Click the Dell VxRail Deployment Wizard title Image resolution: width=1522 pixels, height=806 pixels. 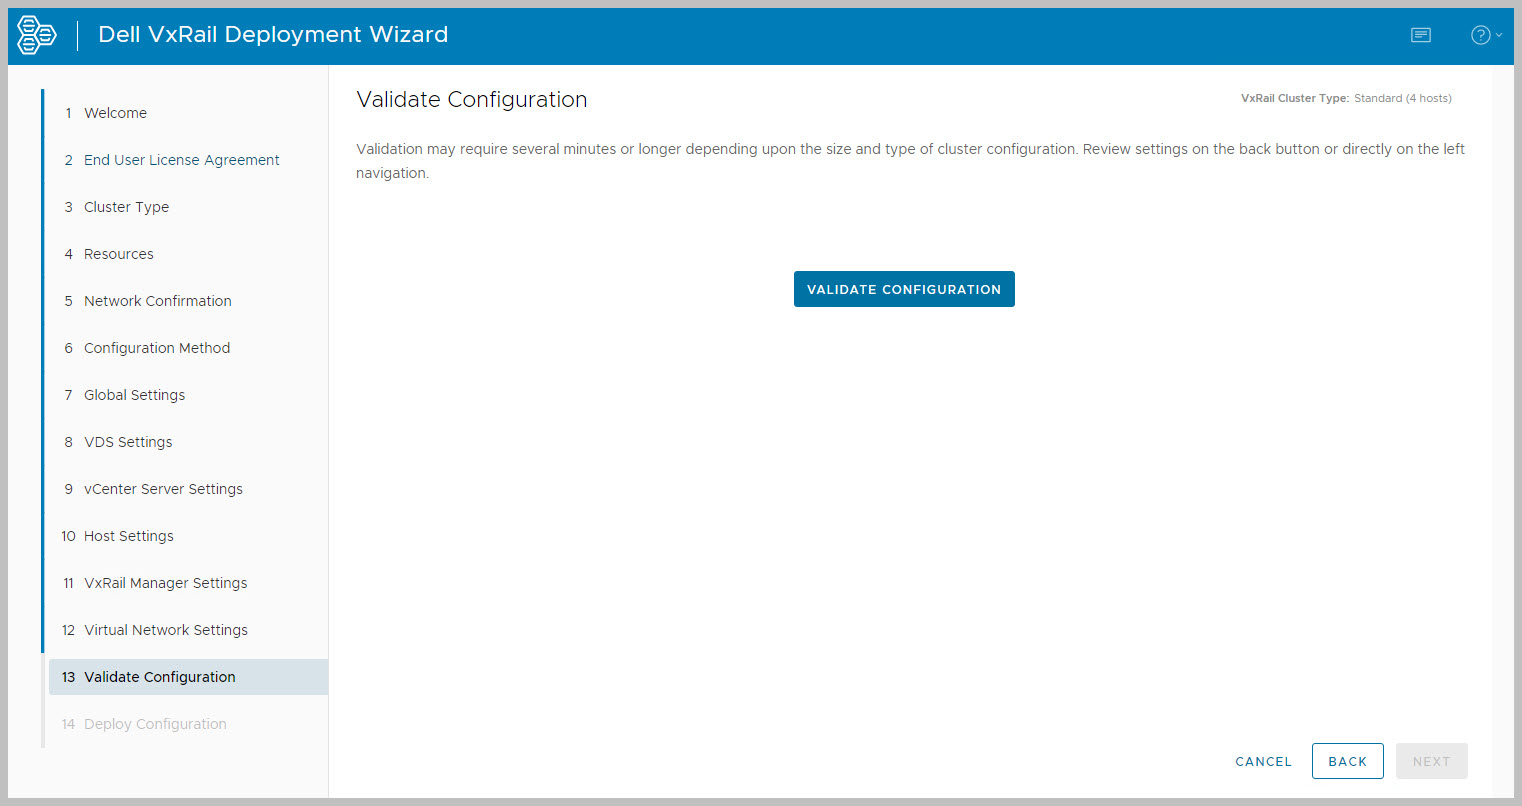click(273, 35)
